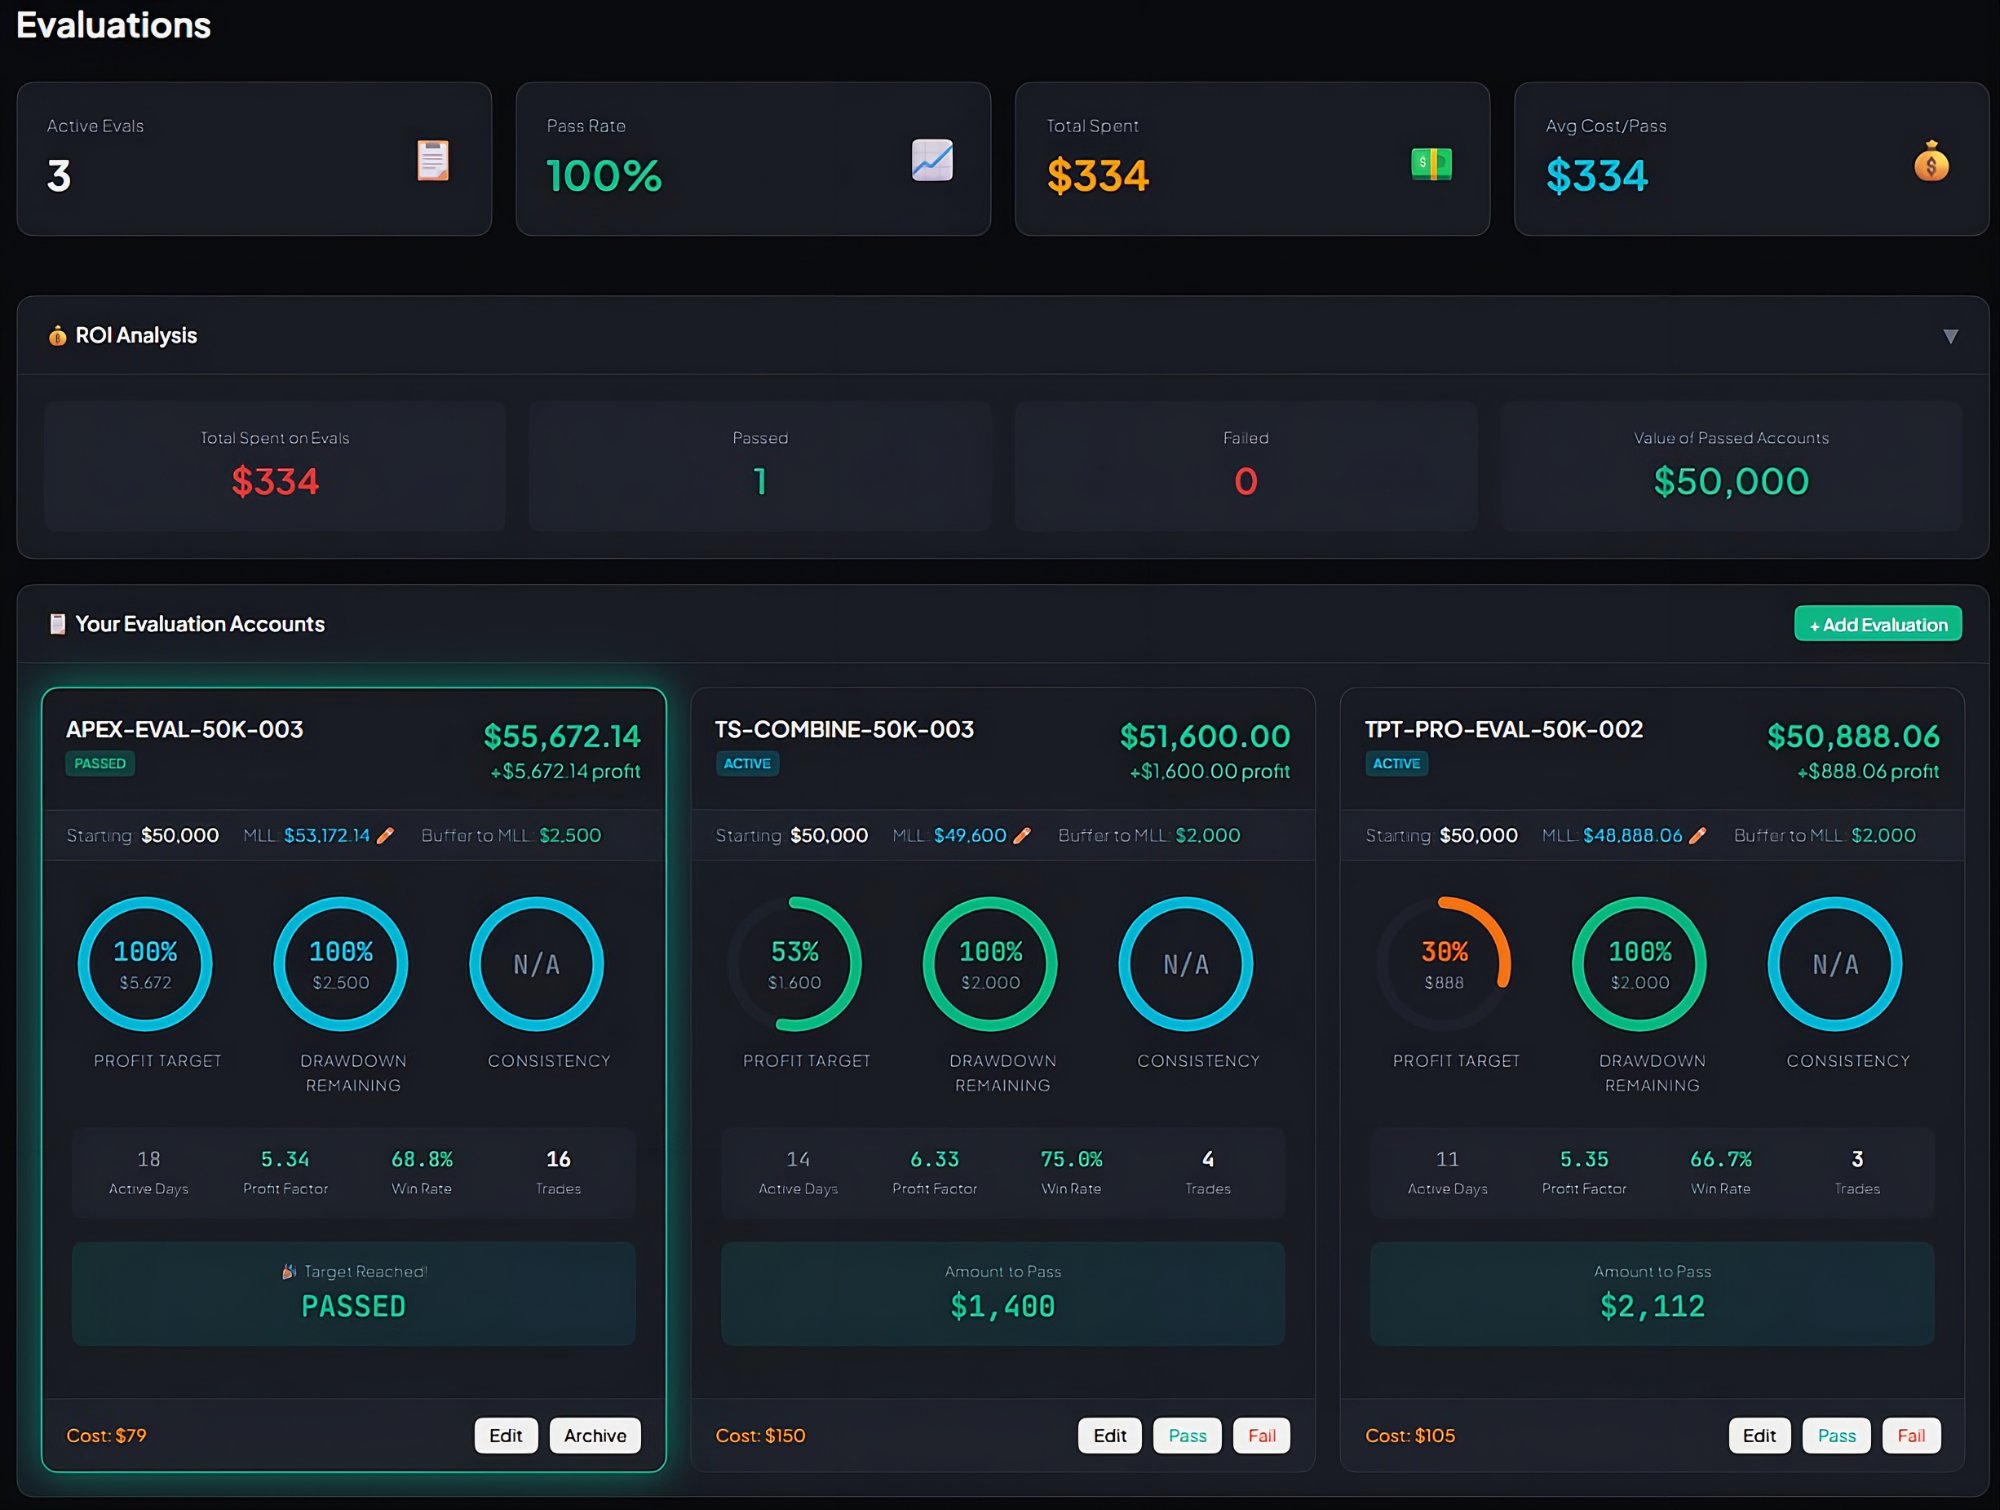This screenshot has width=2000, height=1510.
Task: Archive the APEX-EVAL-50K-003 account
Action: [x=594, y=1436]
